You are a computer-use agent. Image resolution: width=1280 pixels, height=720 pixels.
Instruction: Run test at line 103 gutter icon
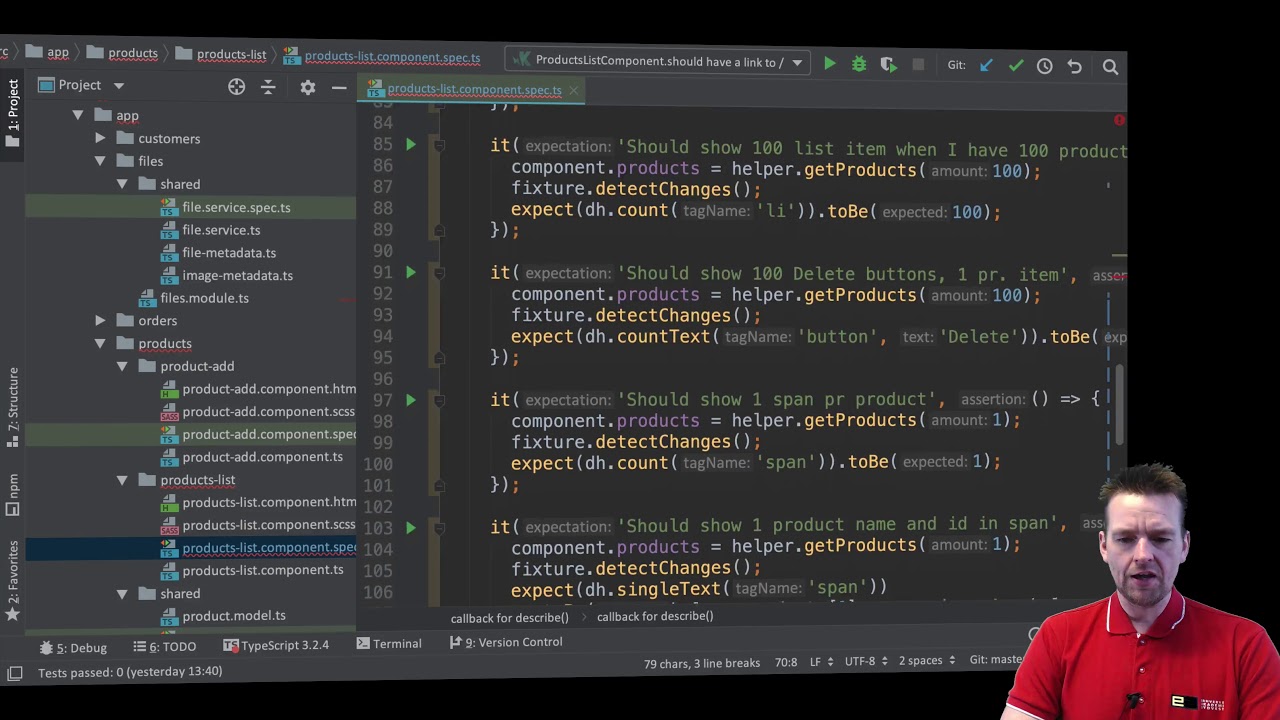[x=410, y=527]
